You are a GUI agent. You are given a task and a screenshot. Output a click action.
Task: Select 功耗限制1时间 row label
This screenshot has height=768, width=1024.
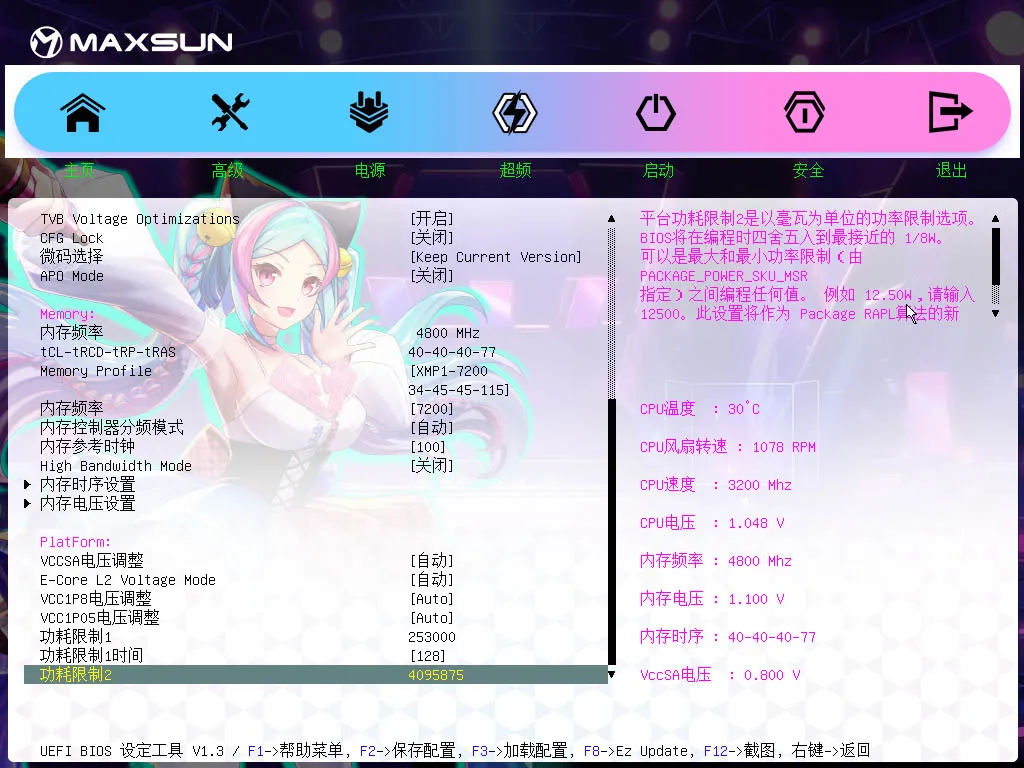click(91, 656)
